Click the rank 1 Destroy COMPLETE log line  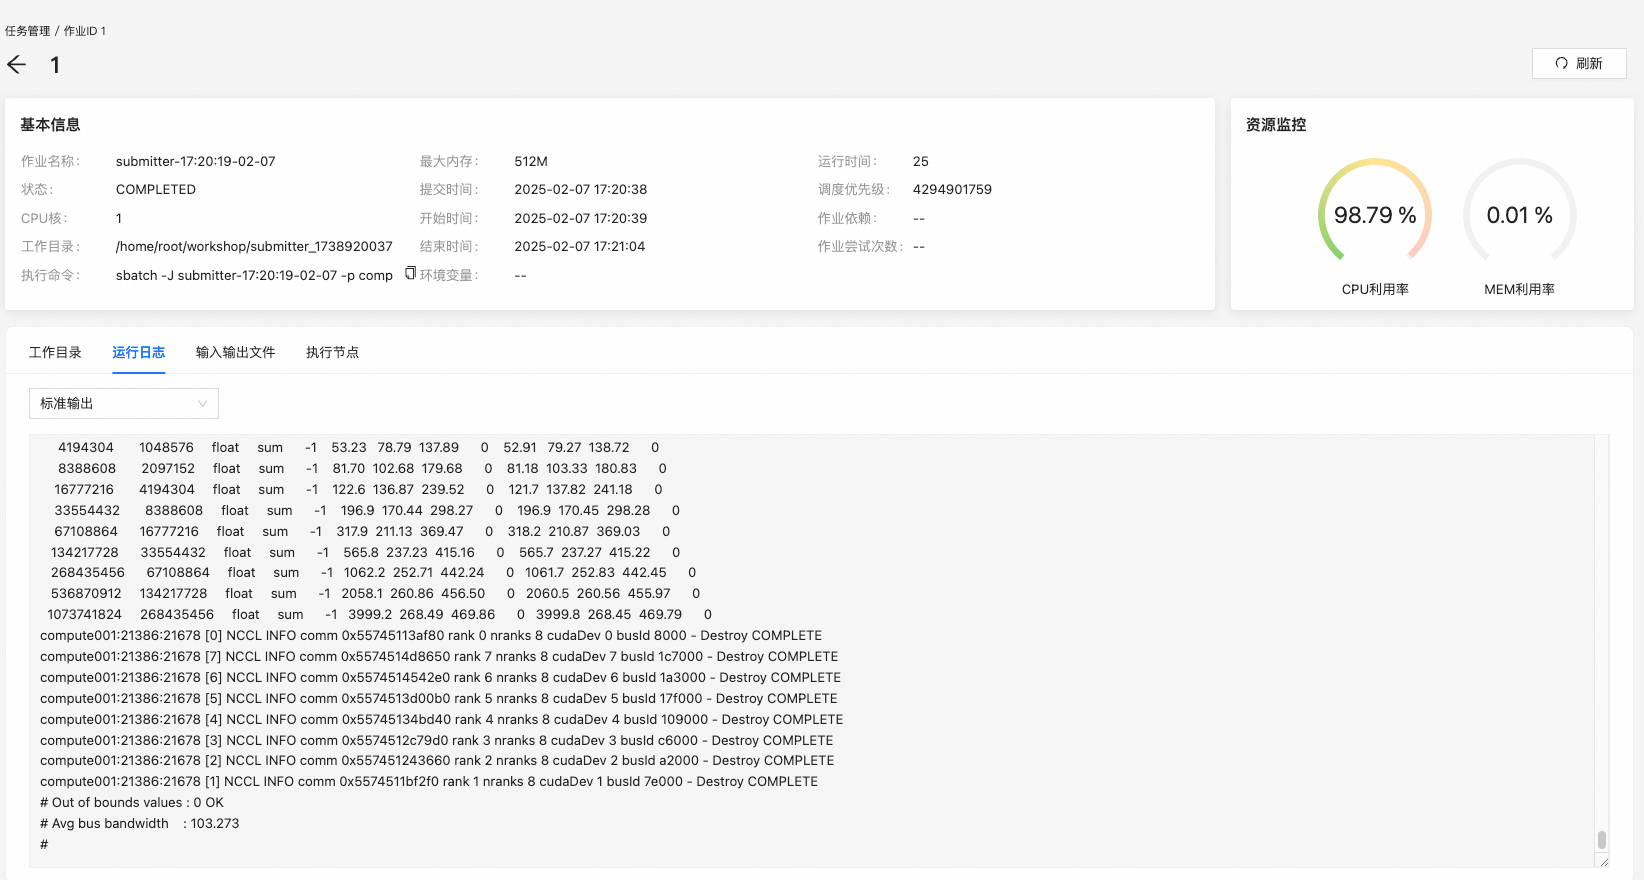click(x=429, y=782)
